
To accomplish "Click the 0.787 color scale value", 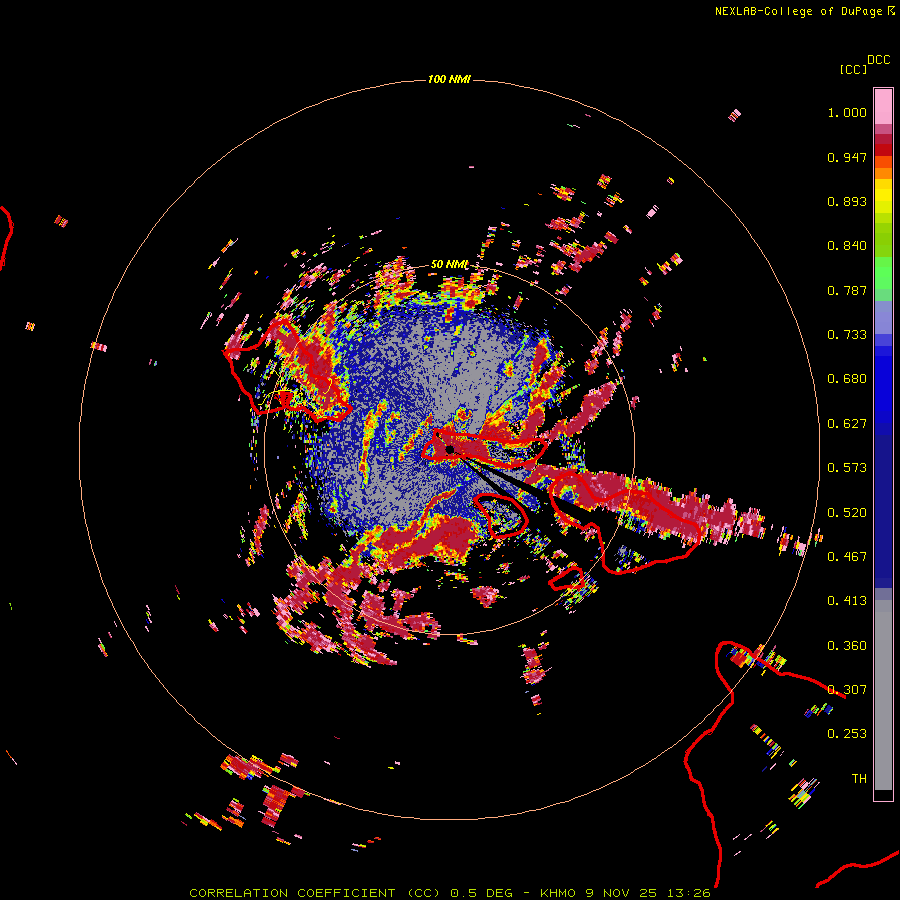I will 847,290.
